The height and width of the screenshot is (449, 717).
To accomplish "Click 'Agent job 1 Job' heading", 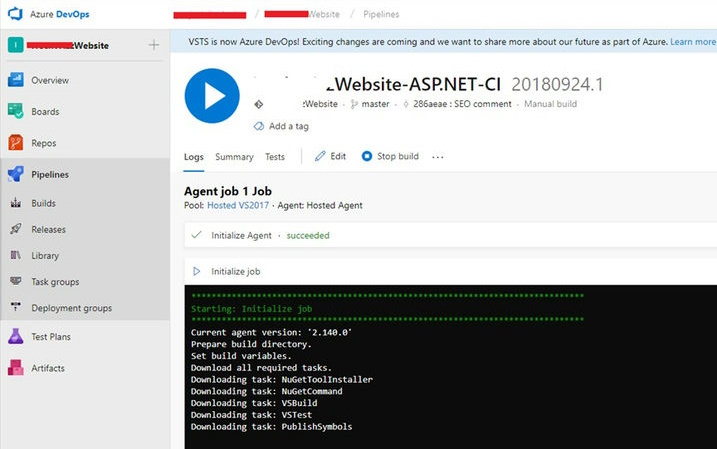I will [228, 191].
